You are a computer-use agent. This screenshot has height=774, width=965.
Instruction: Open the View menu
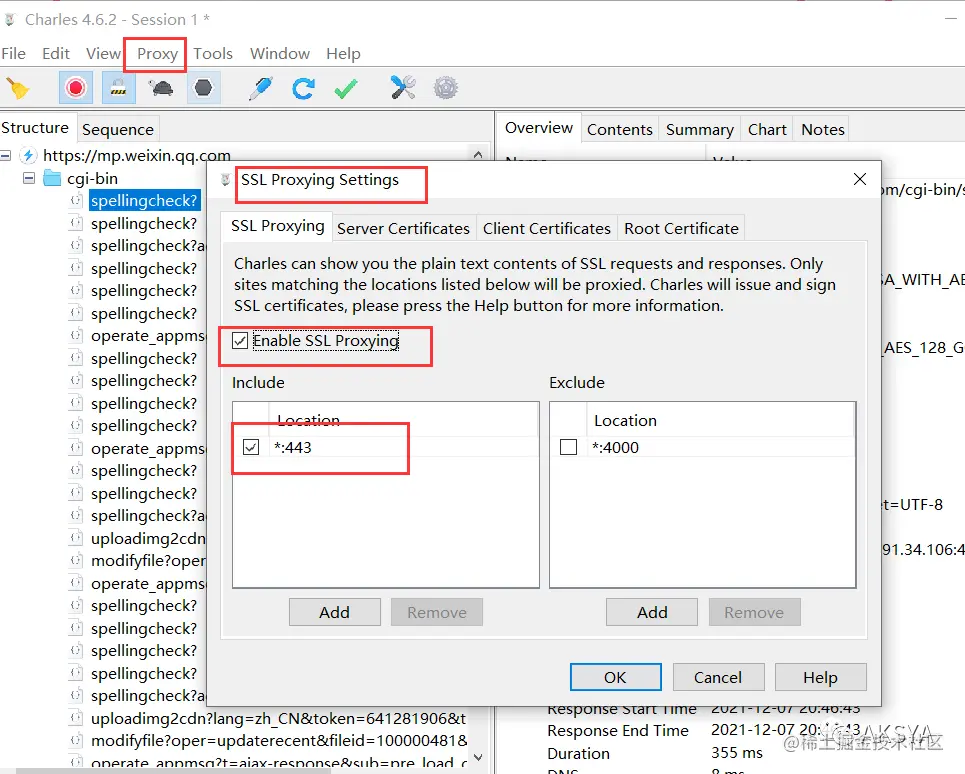click(103, 54)
